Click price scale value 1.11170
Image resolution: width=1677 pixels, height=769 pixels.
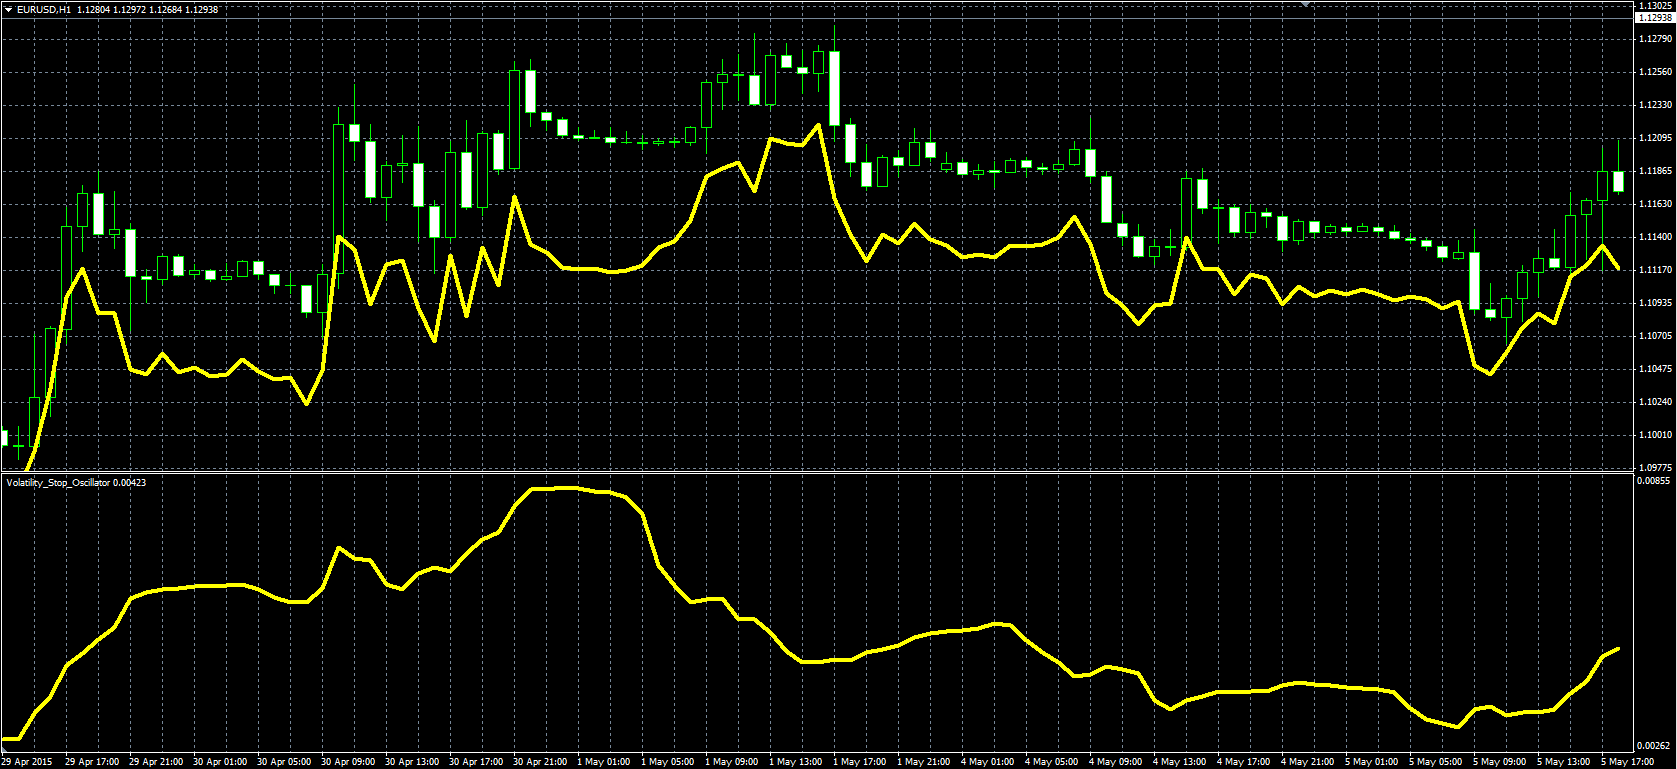[x=1655, y=270]
